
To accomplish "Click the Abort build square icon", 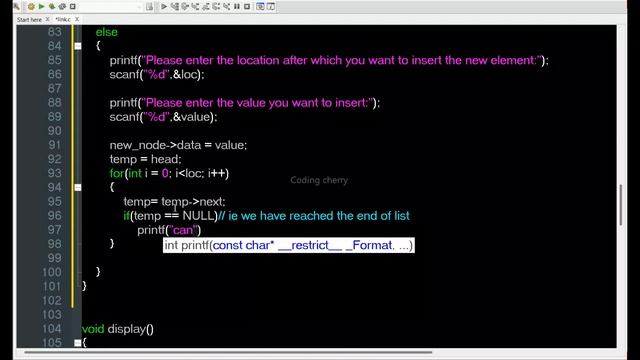I will [73, 7].
